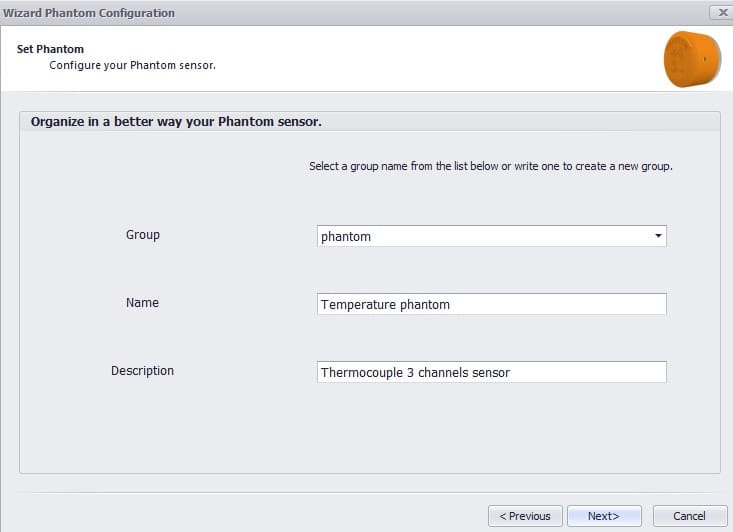The image size is (733, 532).
Task: Click the Description field label
Action: click(x=142, y=371)
